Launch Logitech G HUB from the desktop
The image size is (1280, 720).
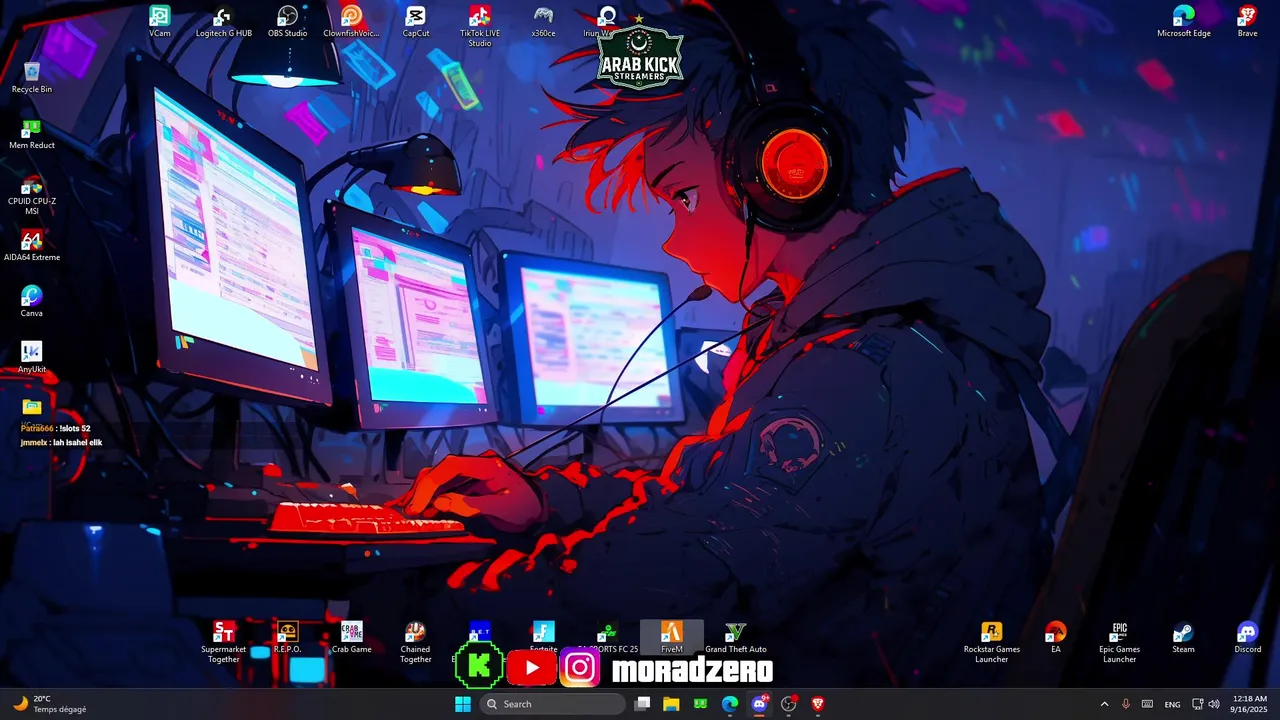pyautogui.click(x=224, y=21)
